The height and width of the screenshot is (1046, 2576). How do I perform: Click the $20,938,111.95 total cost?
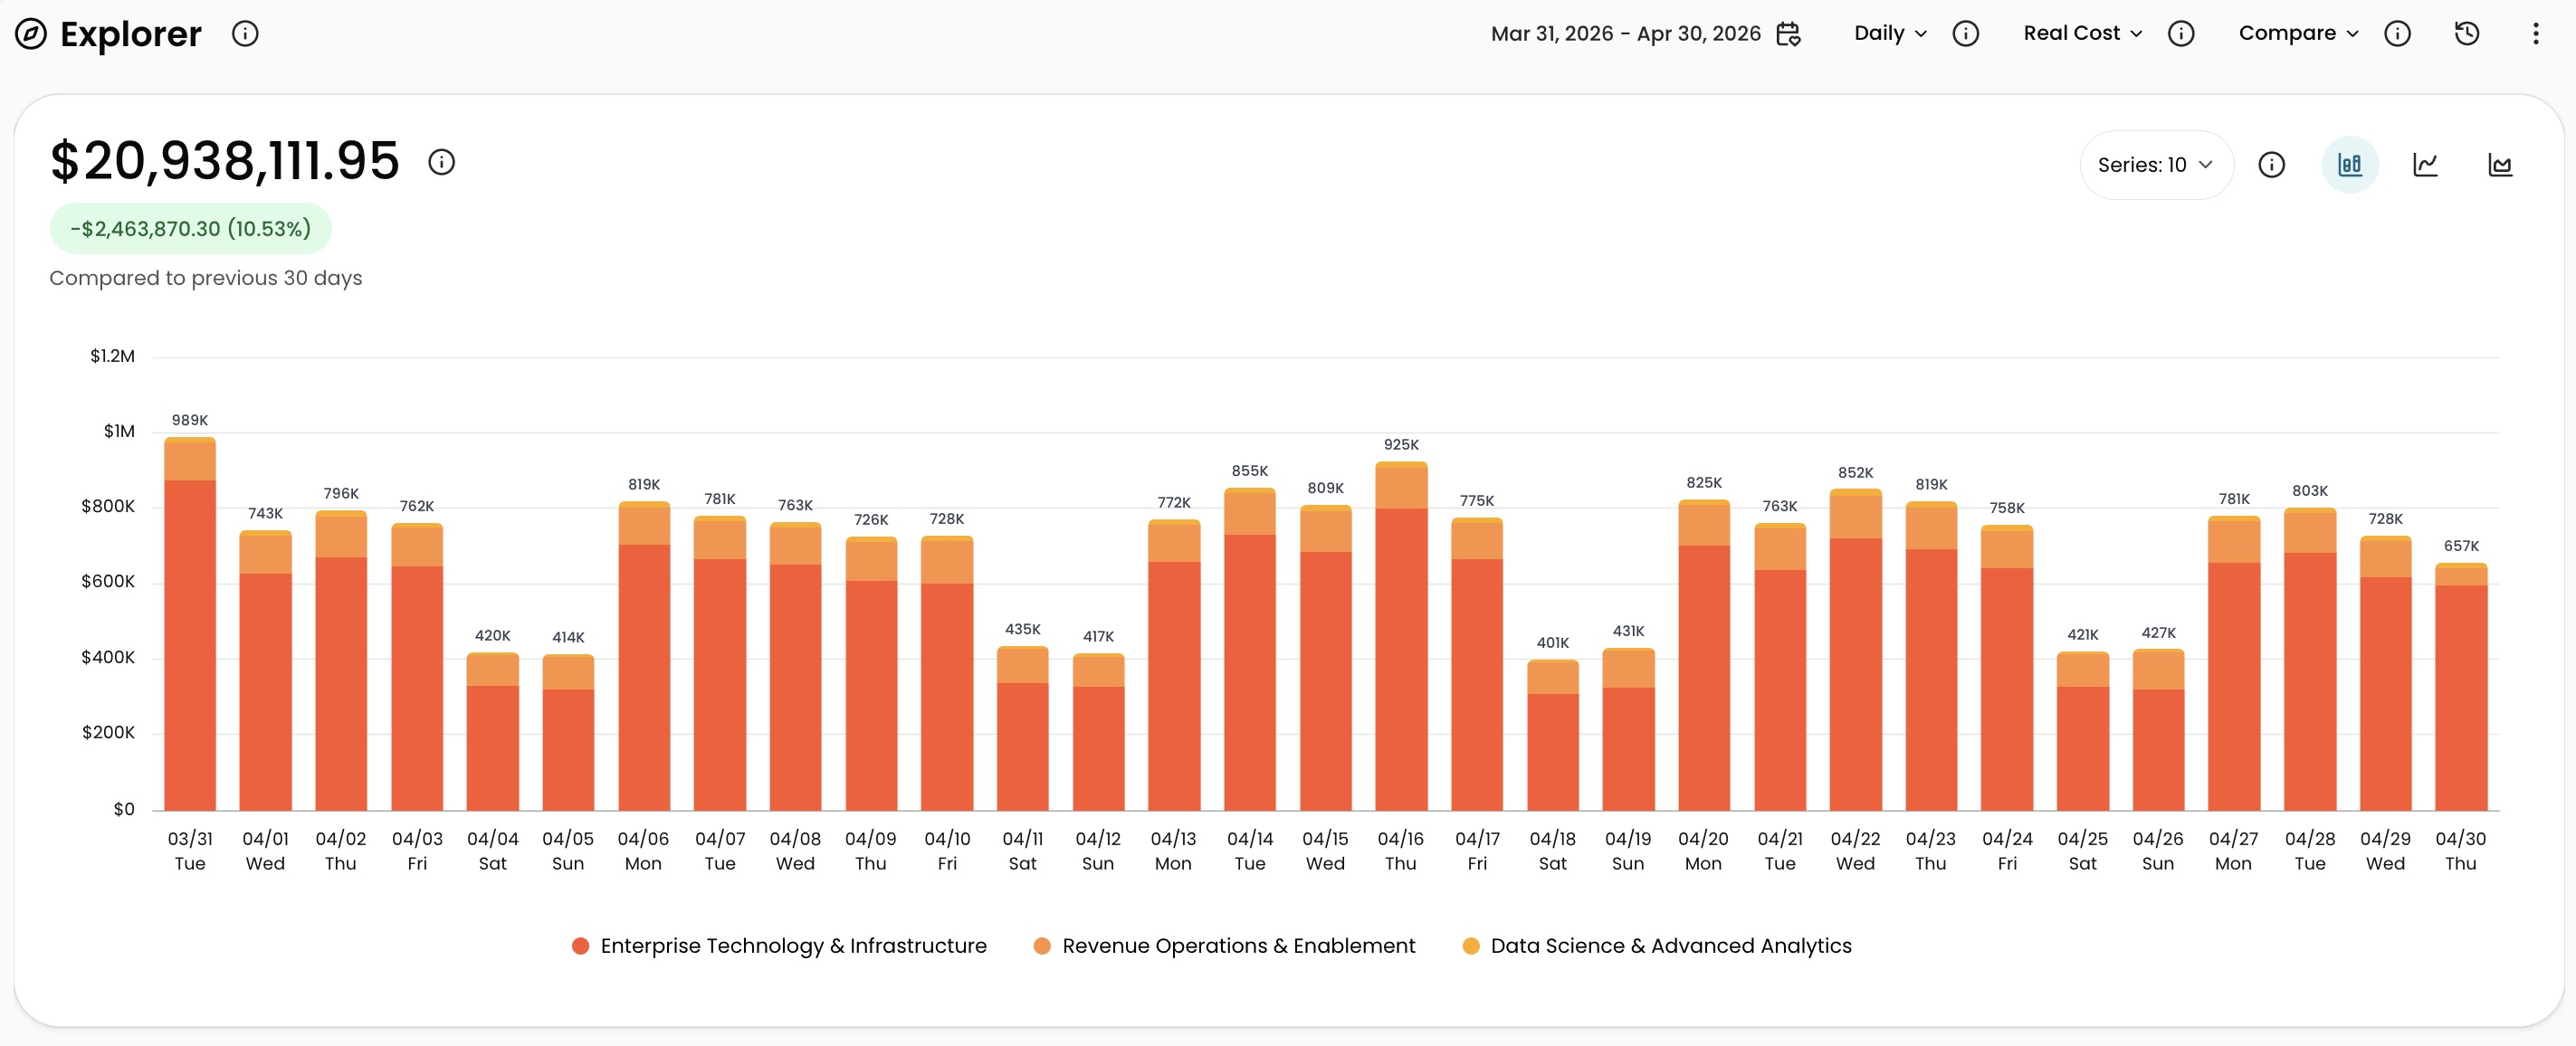click(225, 161)
